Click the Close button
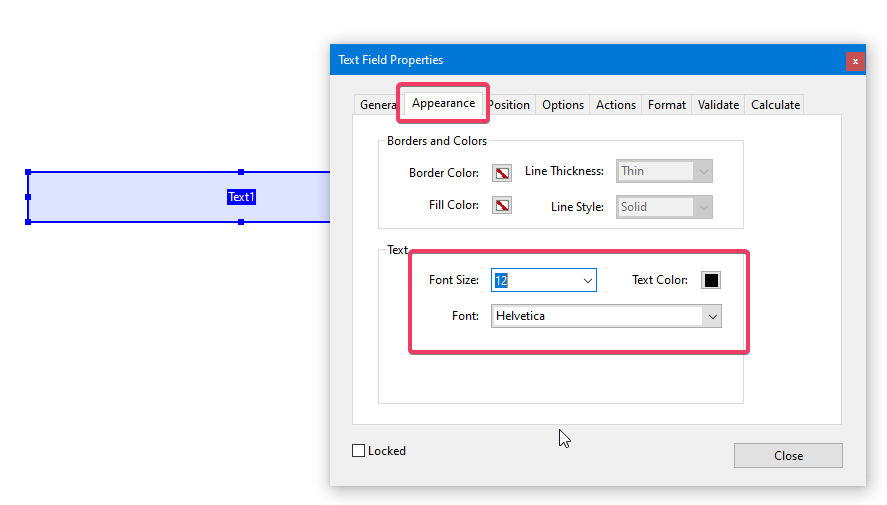Viewport: 887px width, 505px height. click(x=788, y=456)
